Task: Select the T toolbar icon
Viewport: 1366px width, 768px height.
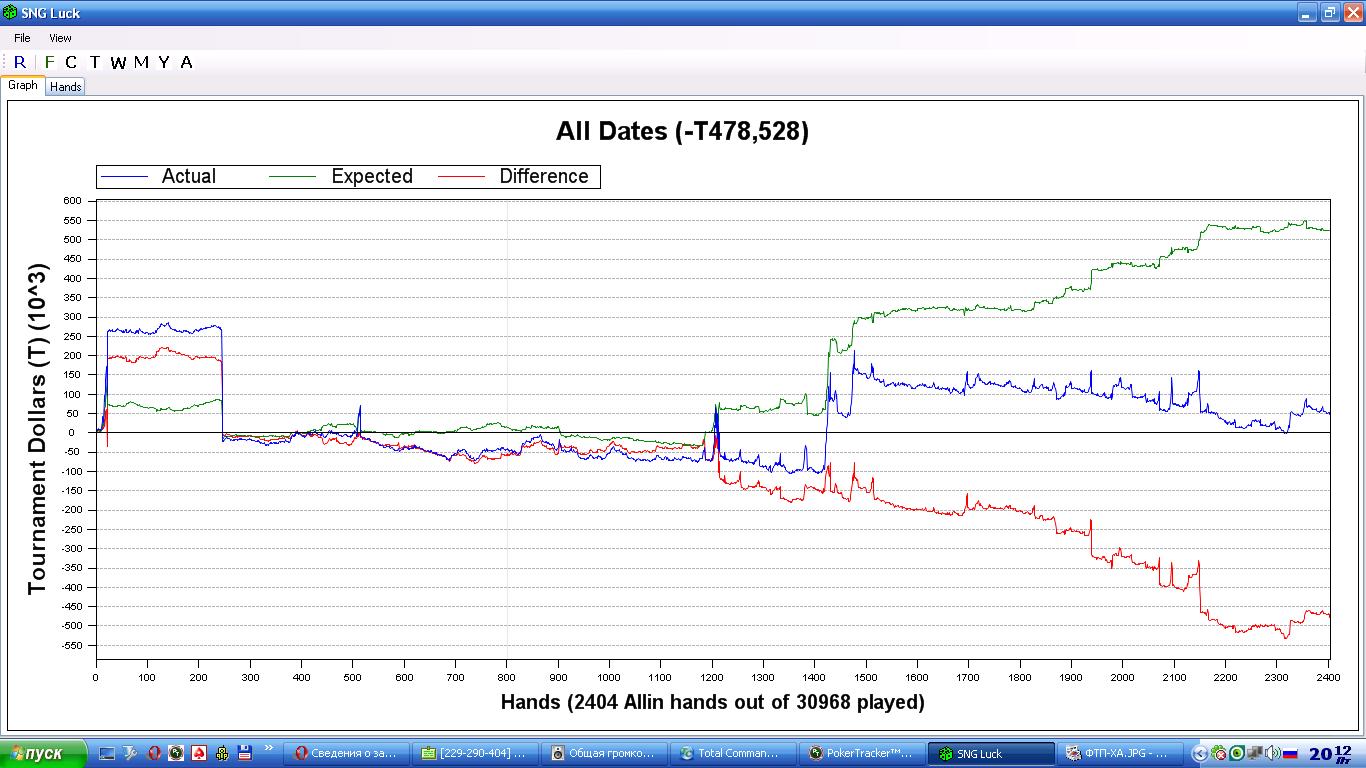Action: [95, 62]
